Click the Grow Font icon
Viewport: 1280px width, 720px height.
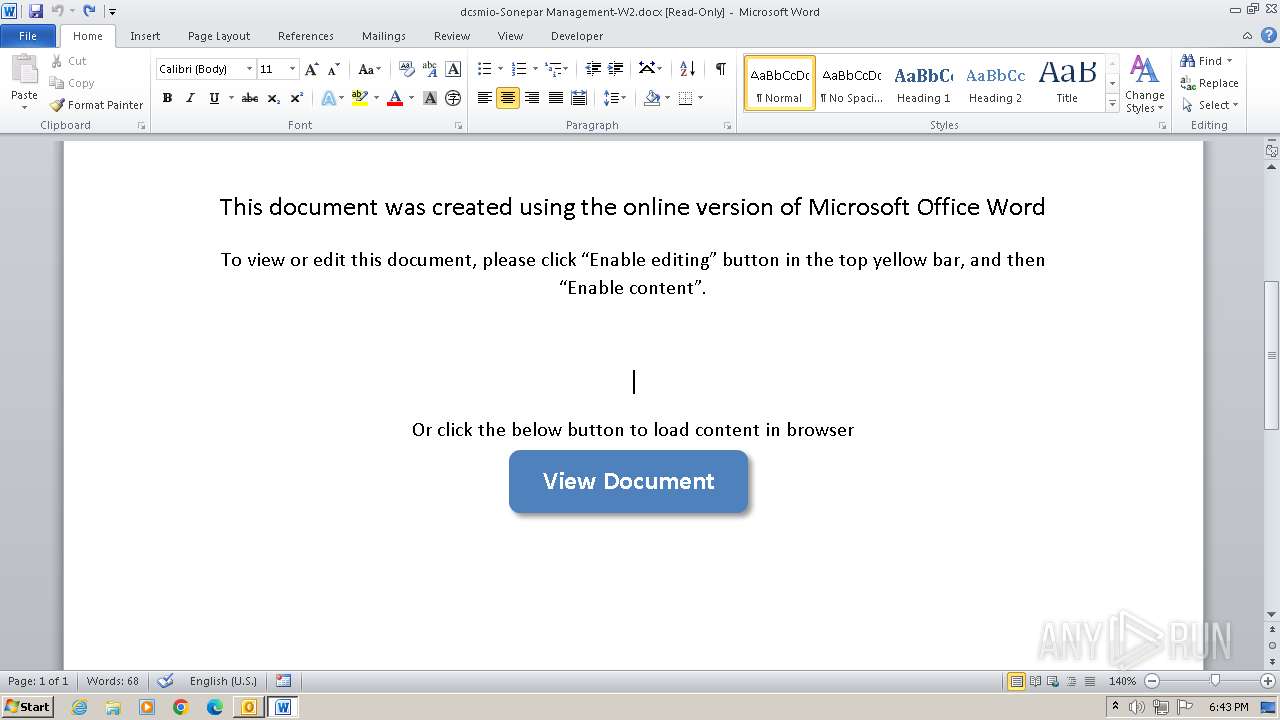point(312,69)
